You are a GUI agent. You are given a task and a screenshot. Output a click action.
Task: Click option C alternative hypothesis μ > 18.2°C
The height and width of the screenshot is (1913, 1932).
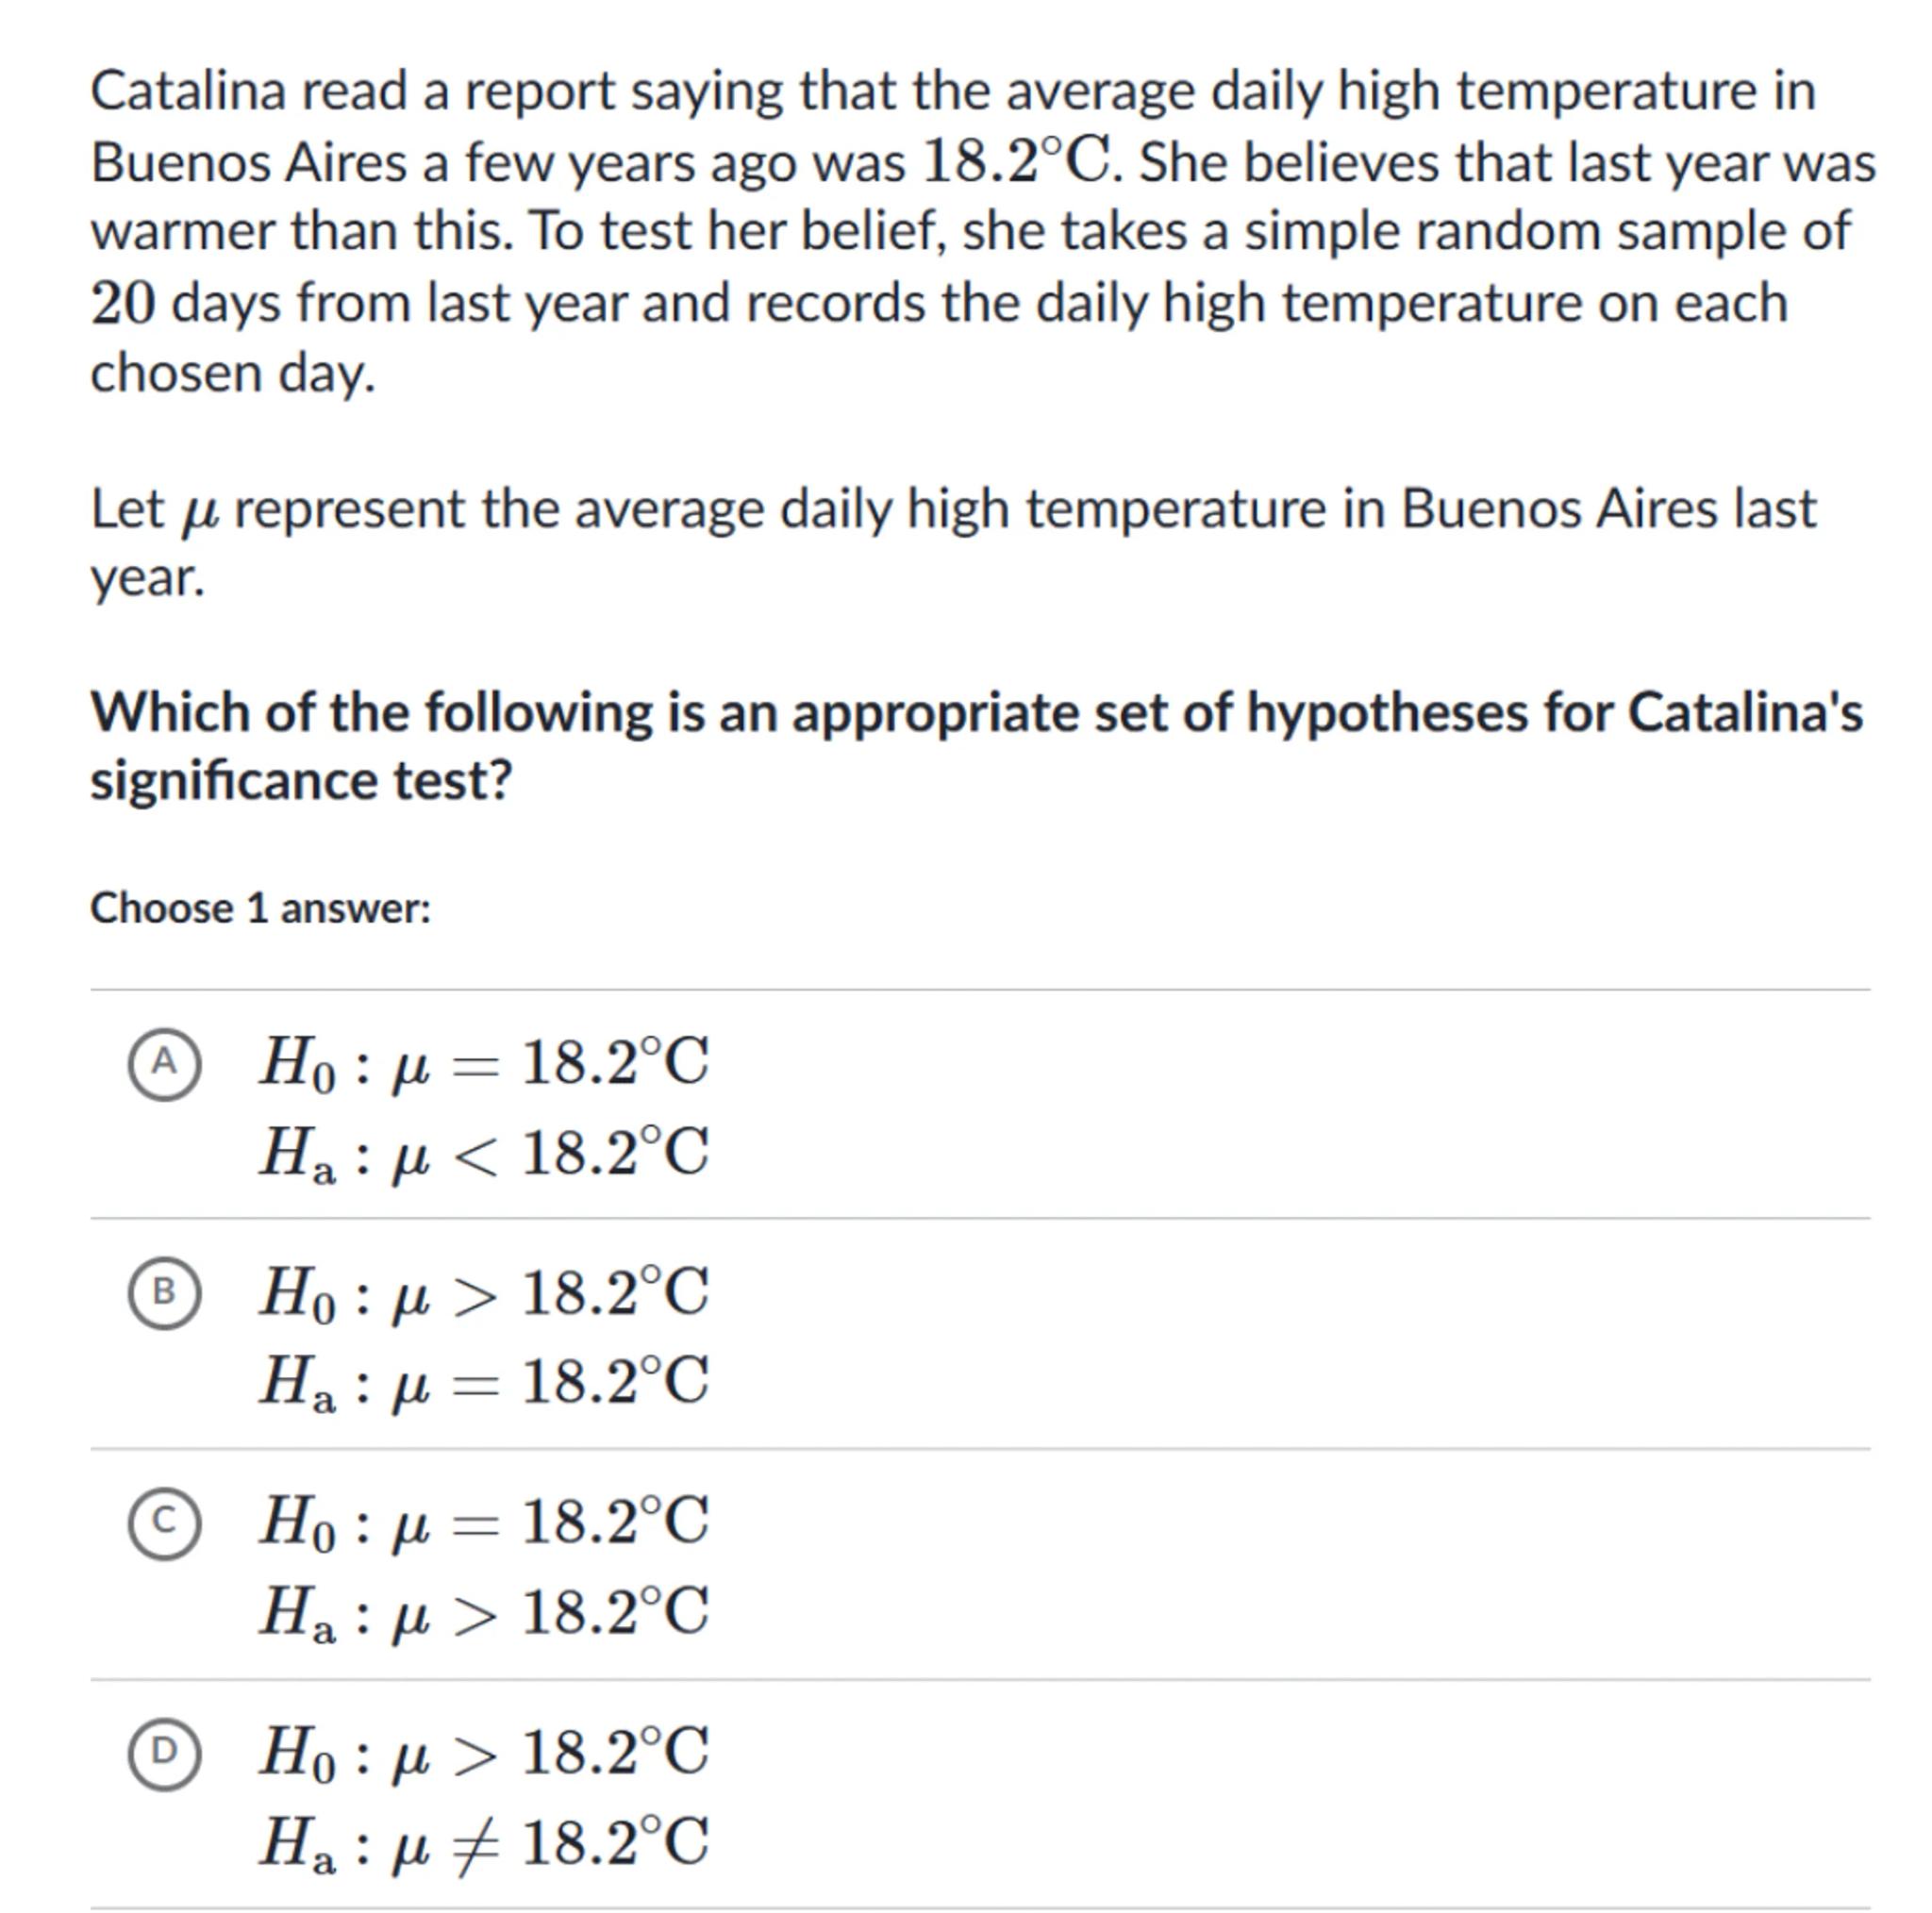pos(484,1612)
